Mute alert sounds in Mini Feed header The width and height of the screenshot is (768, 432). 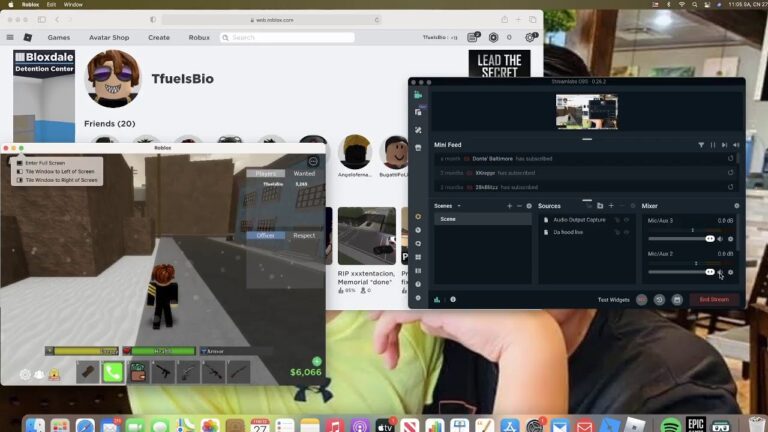click(736, 145)
